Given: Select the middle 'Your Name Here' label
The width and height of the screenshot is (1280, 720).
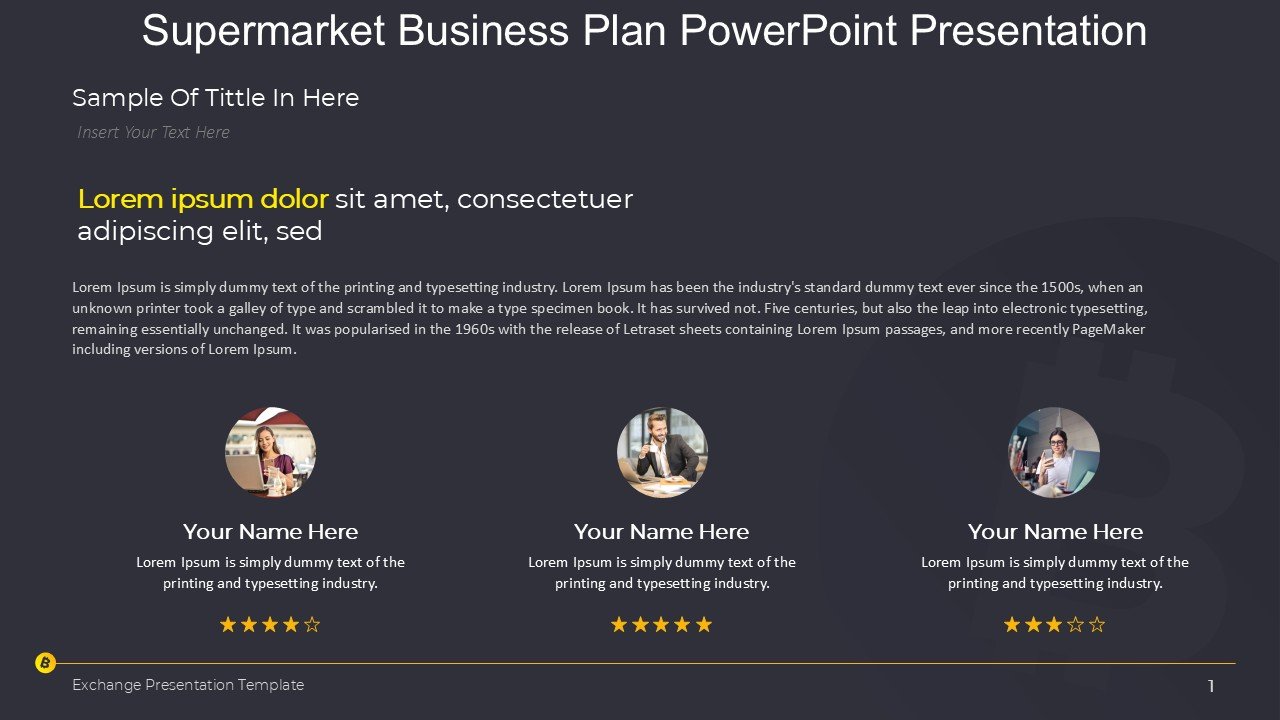Looking at the screenshot, I should click(662, 532).
